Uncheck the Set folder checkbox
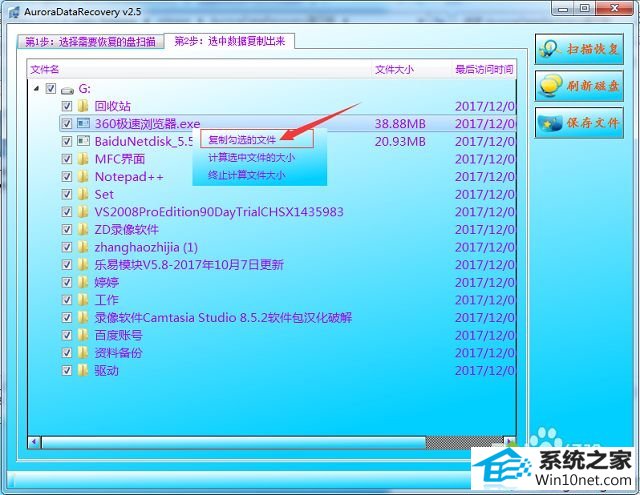Image resolution: width=640 pixels, height=495 pixels. pos(67,194)
